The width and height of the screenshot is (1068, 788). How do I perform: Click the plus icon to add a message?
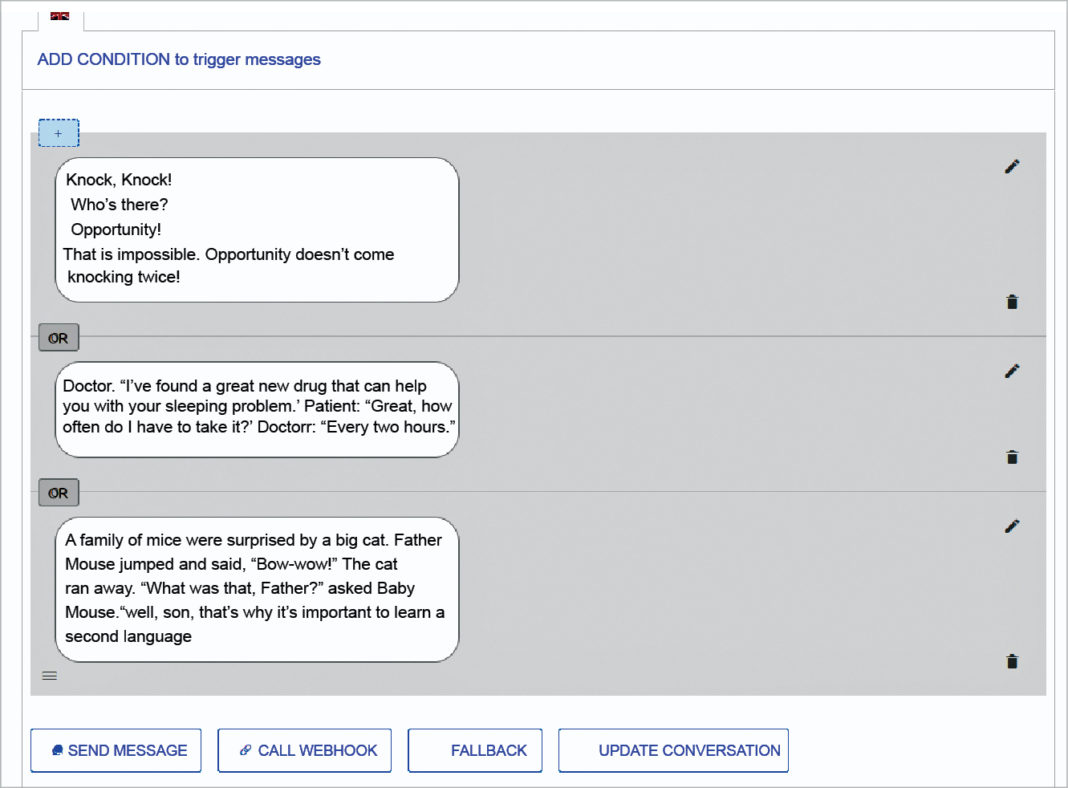[58, 132]
